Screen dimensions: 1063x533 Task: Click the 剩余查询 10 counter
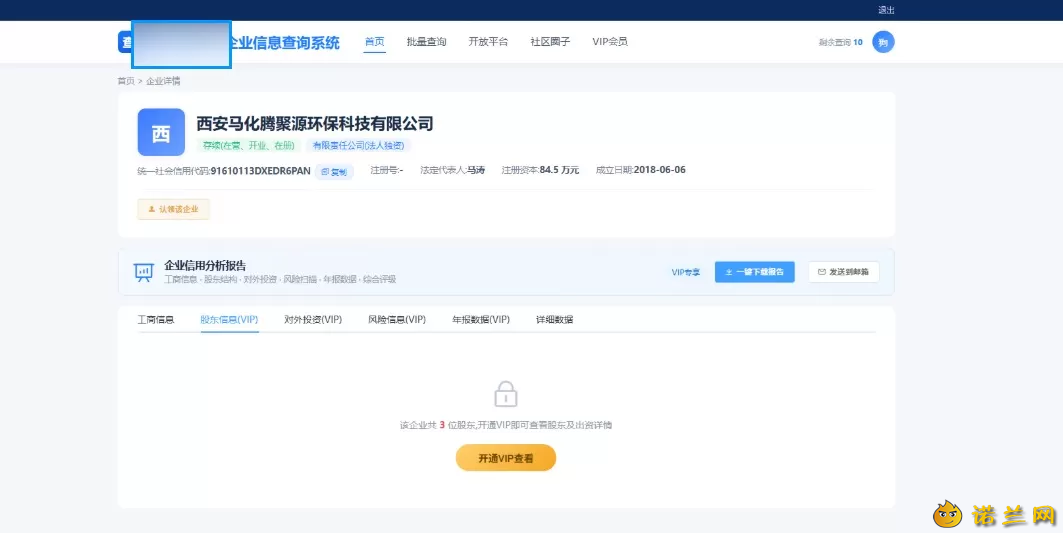[x=841, y=42]
